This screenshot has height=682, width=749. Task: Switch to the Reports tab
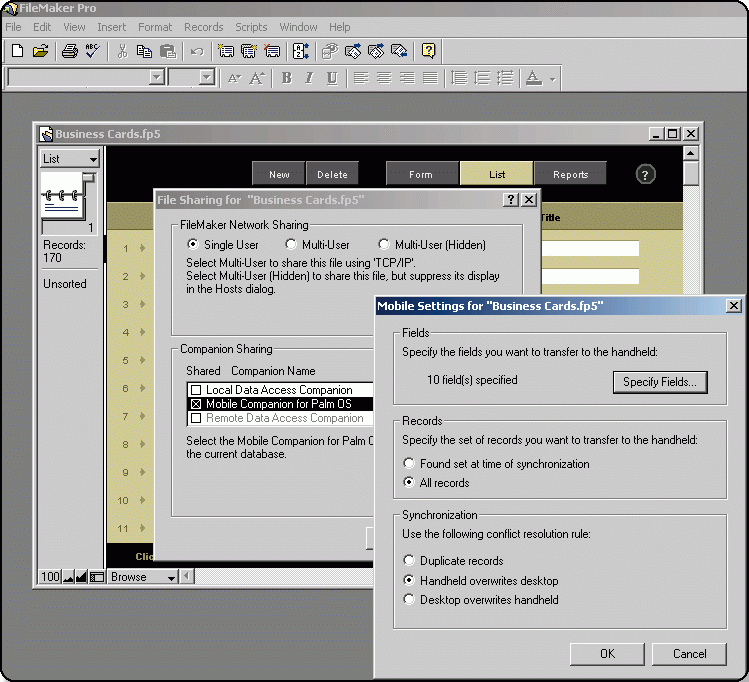tap(570, 174)
